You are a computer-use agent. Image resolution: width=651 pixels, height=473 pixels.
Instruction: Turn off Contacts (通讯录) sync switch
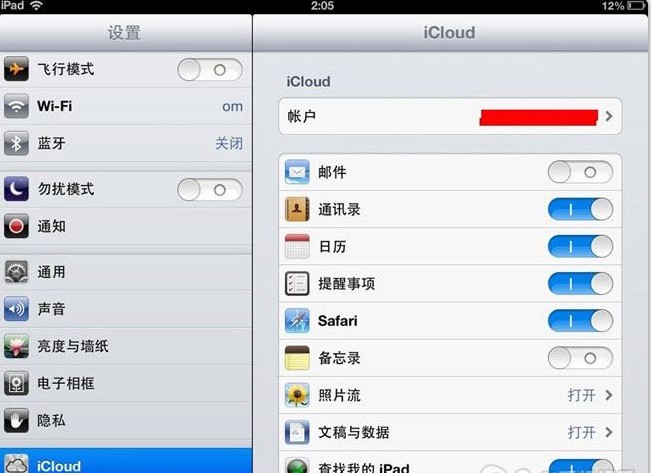[x=580, y=209]
